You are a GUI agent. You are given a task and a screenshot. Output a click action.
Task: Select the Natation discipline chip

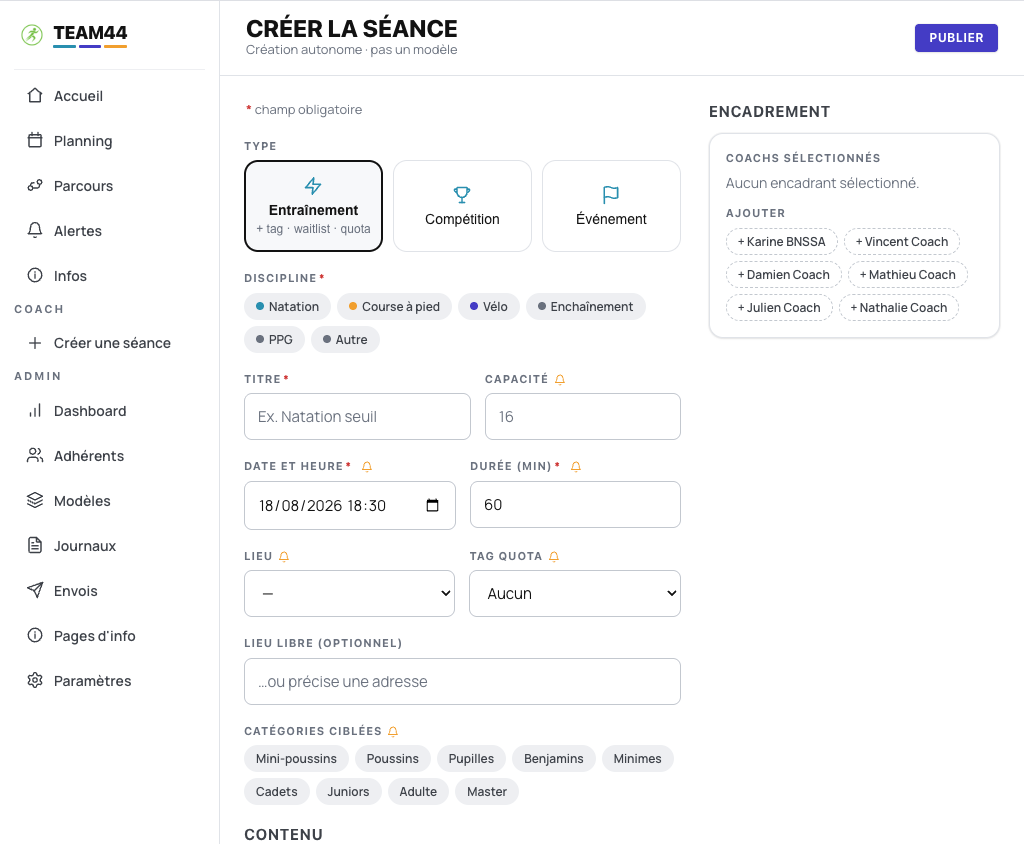287,306
